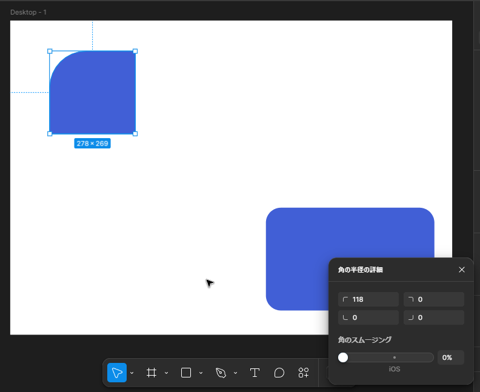Select the Comment tool

(279, 372)
